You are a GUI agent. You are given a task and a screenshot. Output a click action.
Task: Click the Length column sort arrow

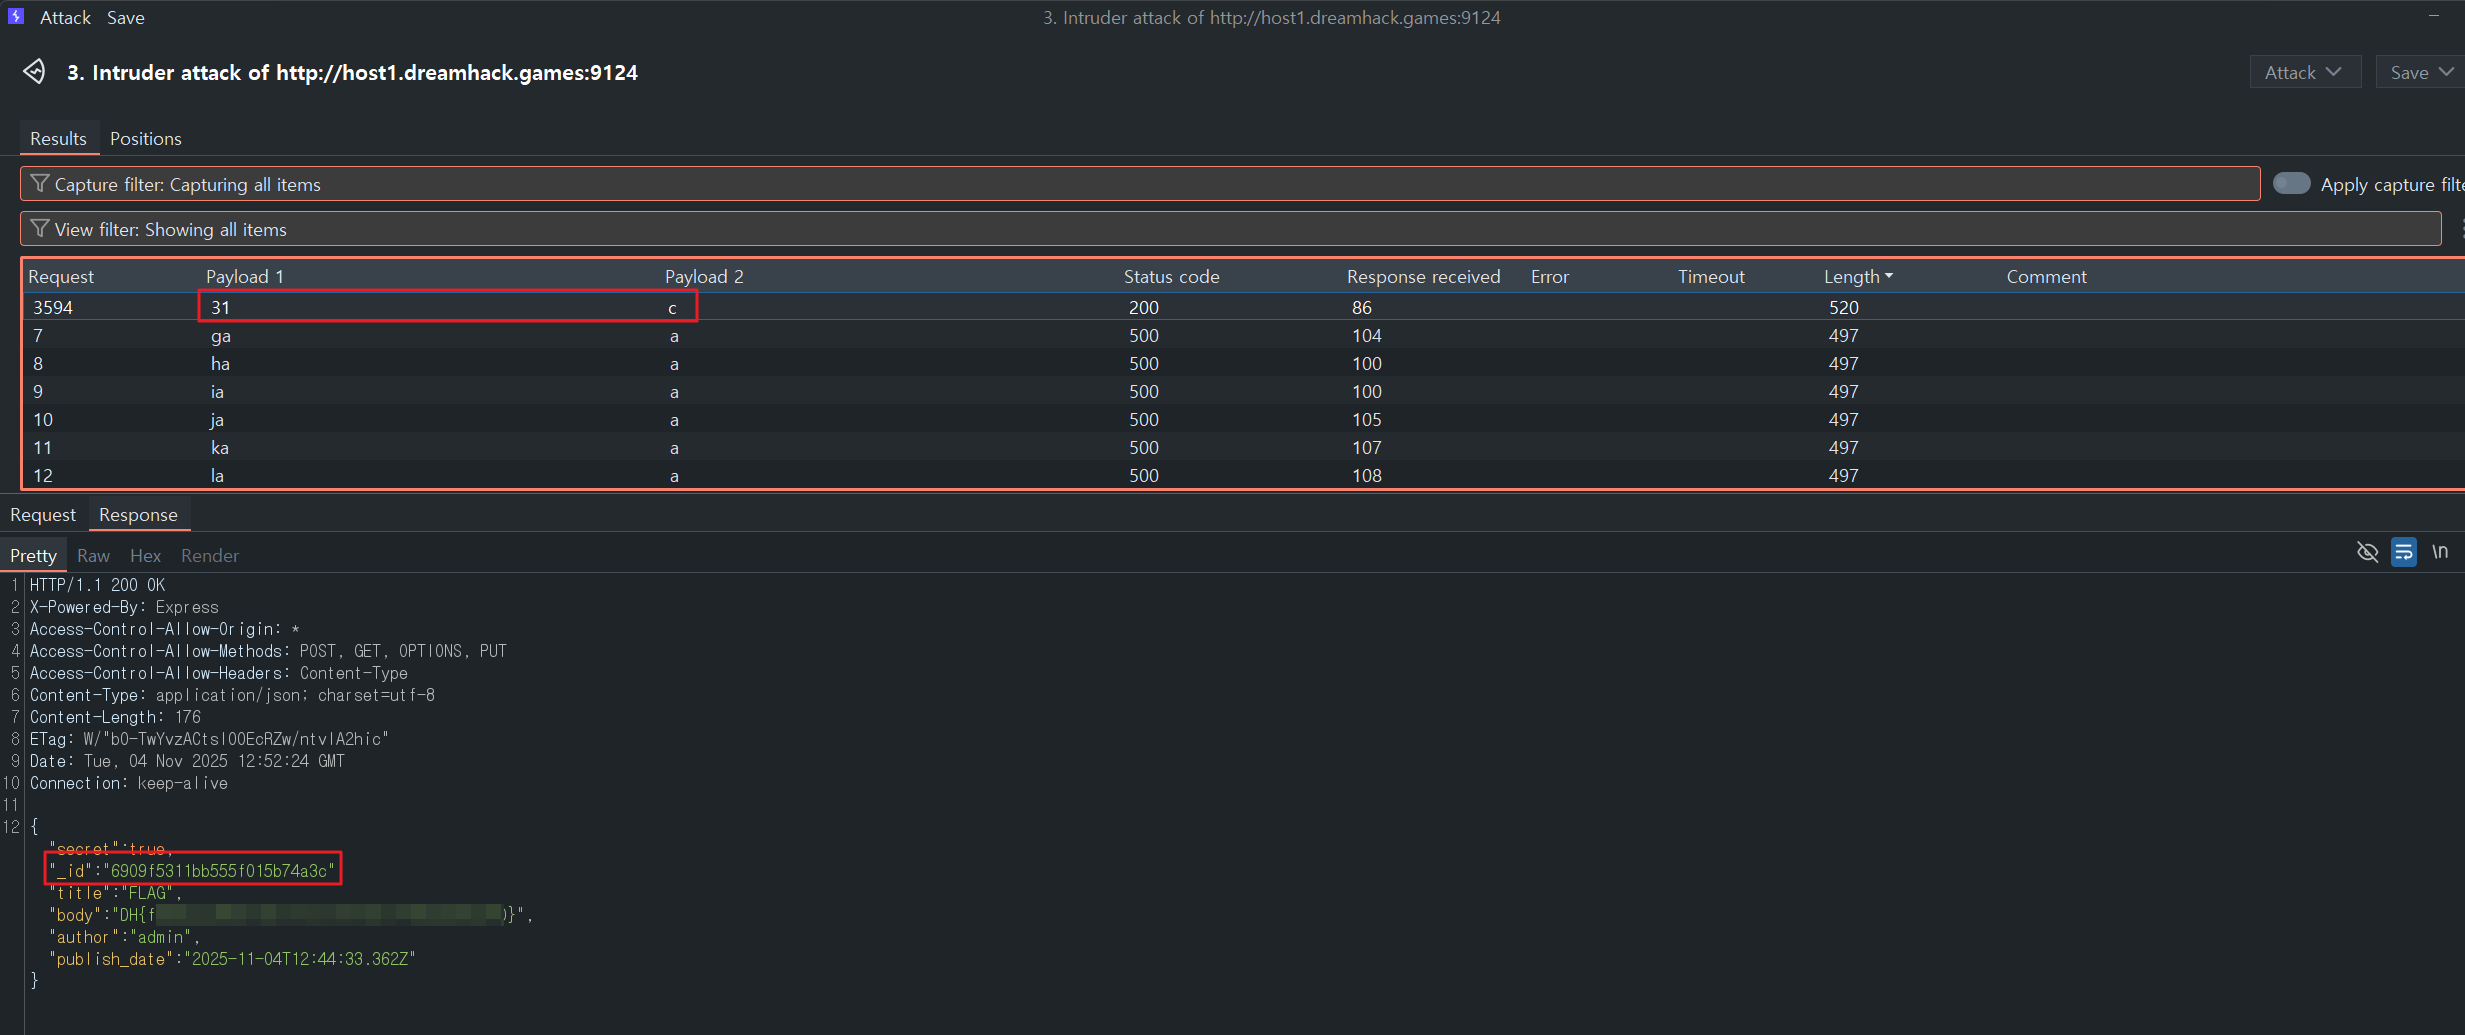pos(1889,277)
